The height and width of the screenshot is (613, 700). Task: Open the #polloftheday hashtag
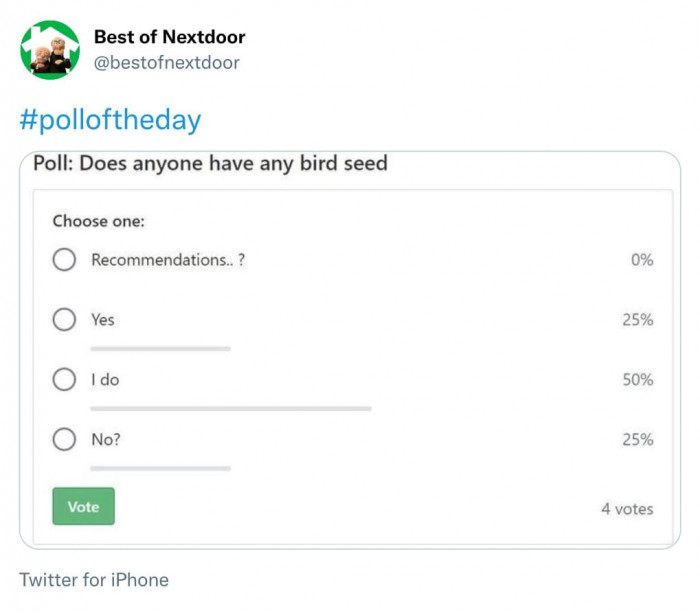tap(110, 120)
